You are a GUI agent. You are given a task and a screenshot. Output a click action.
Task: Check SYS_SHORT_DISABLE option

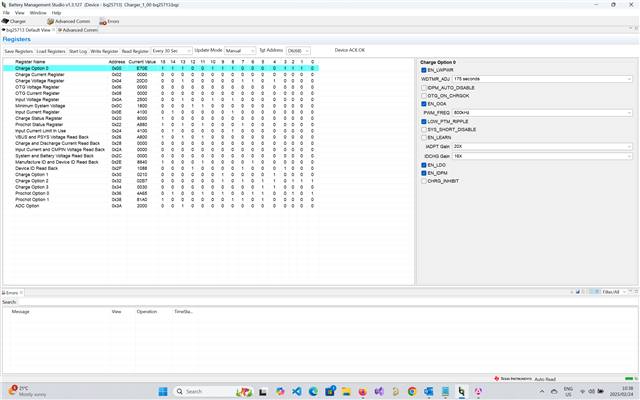point(424,129)
